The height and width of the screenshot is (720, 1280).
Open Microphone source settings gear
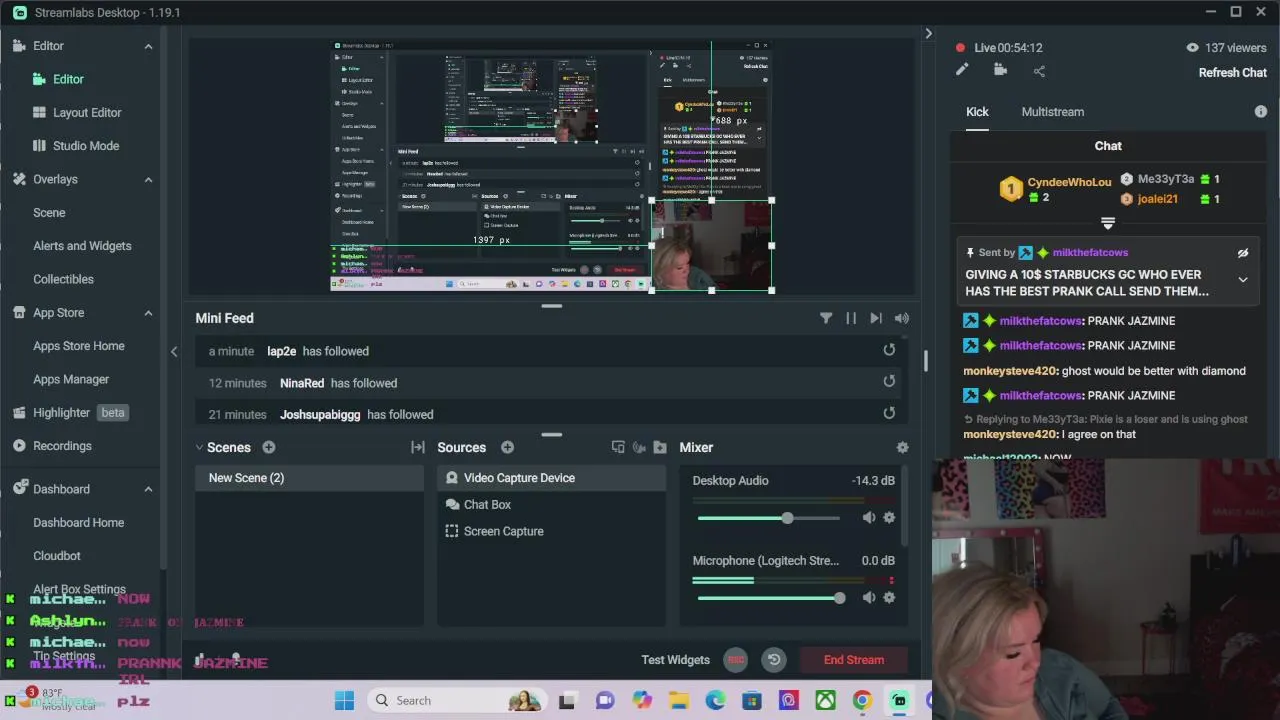pyautogui.click(x=889, y=597)
